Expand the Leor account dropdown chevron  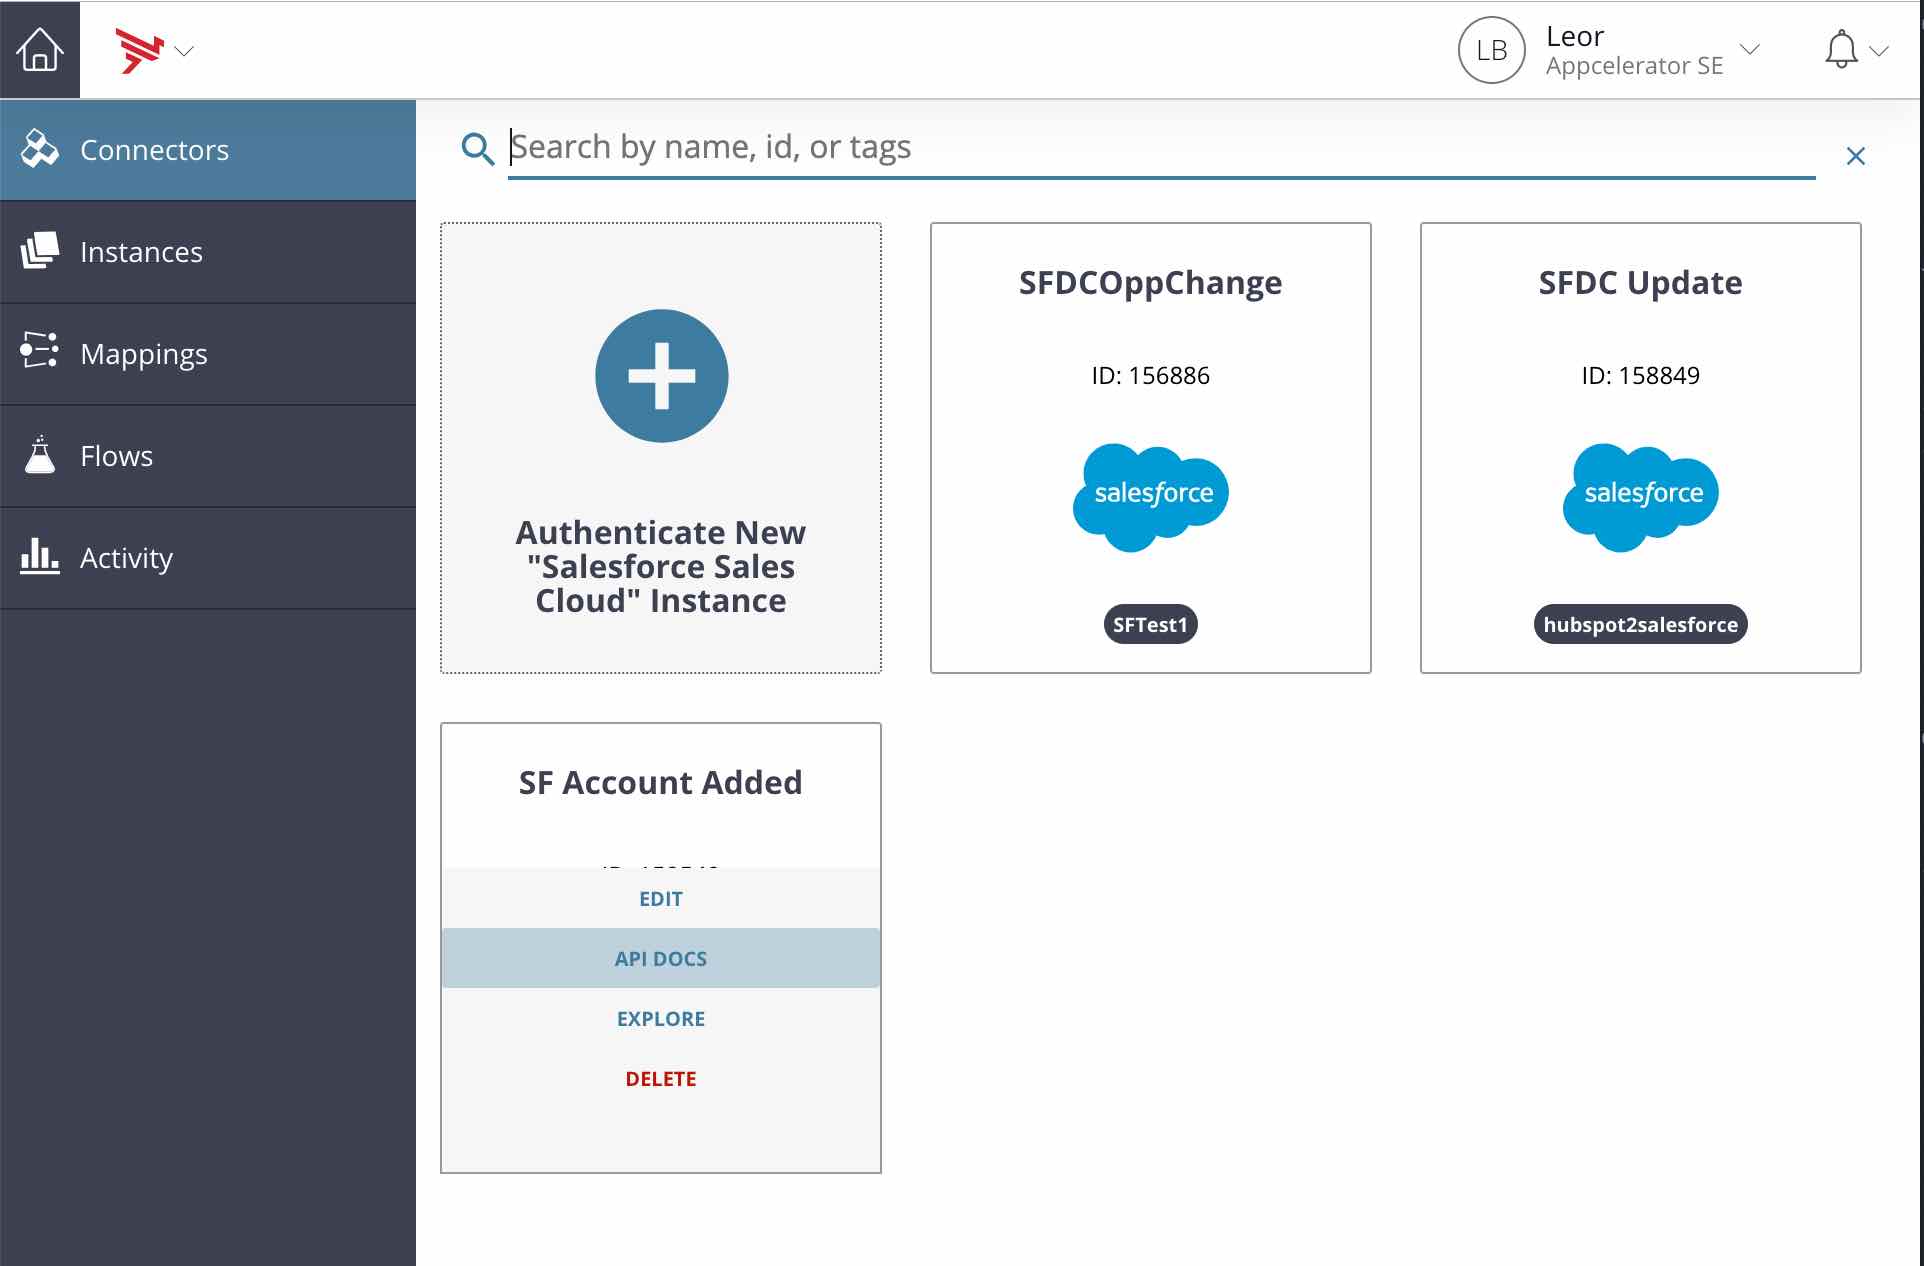pos(1750,49)
